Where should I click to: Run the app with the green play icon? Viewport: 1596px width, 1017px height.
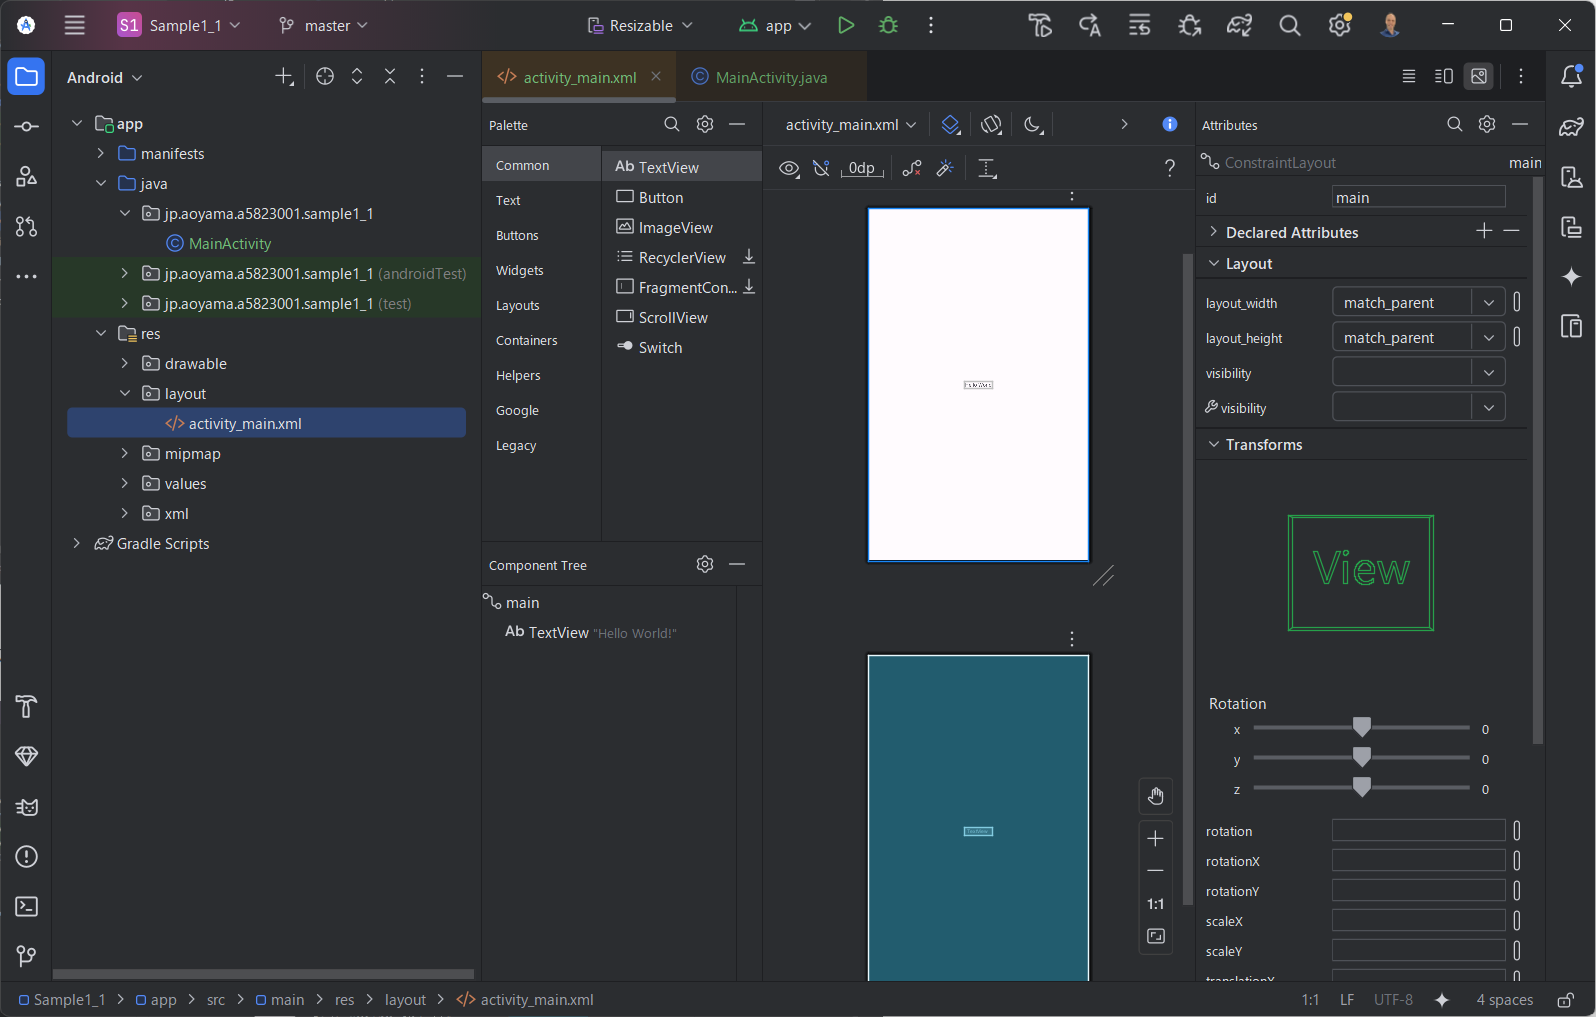pos(846,25)
